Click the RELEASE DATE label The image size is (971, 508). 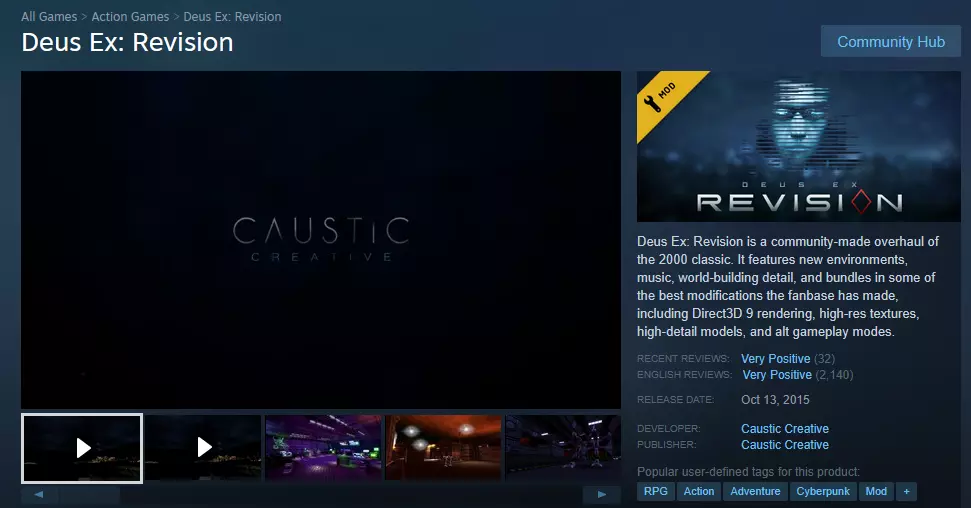pyautogui.click(x=675, y=400)
